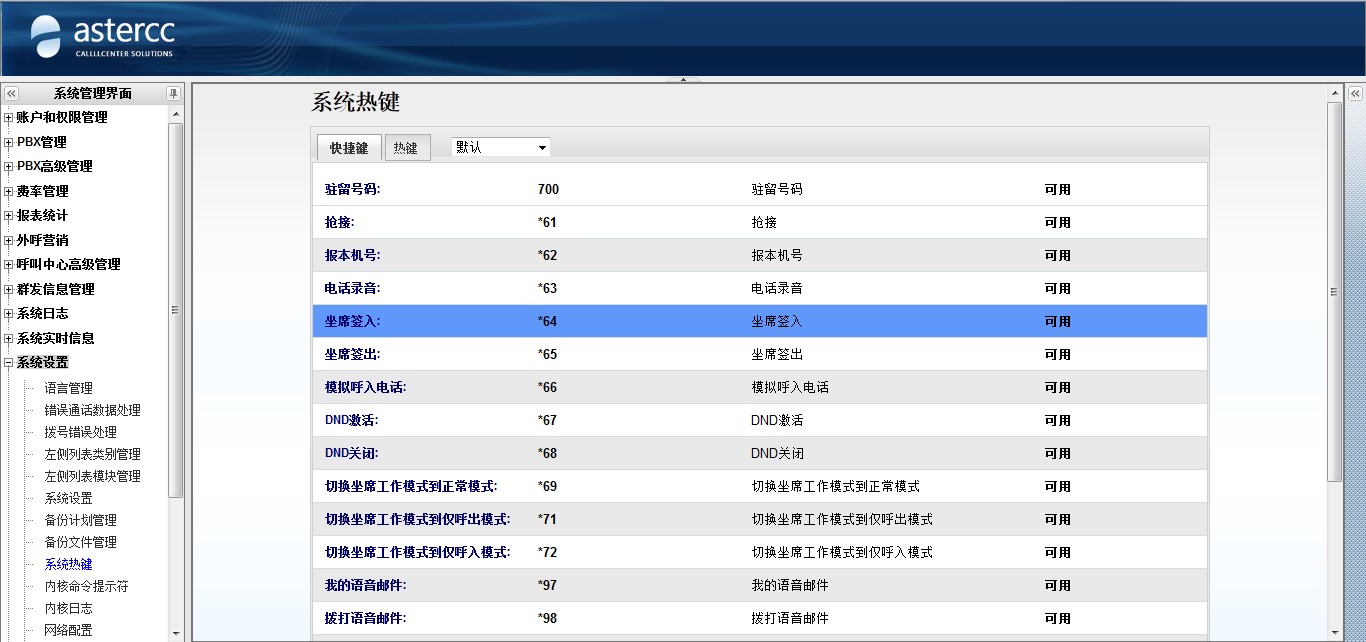Open 语言管理 in the sidebar
This screenshot has height=642, width=1366.
tap(68, 388)
